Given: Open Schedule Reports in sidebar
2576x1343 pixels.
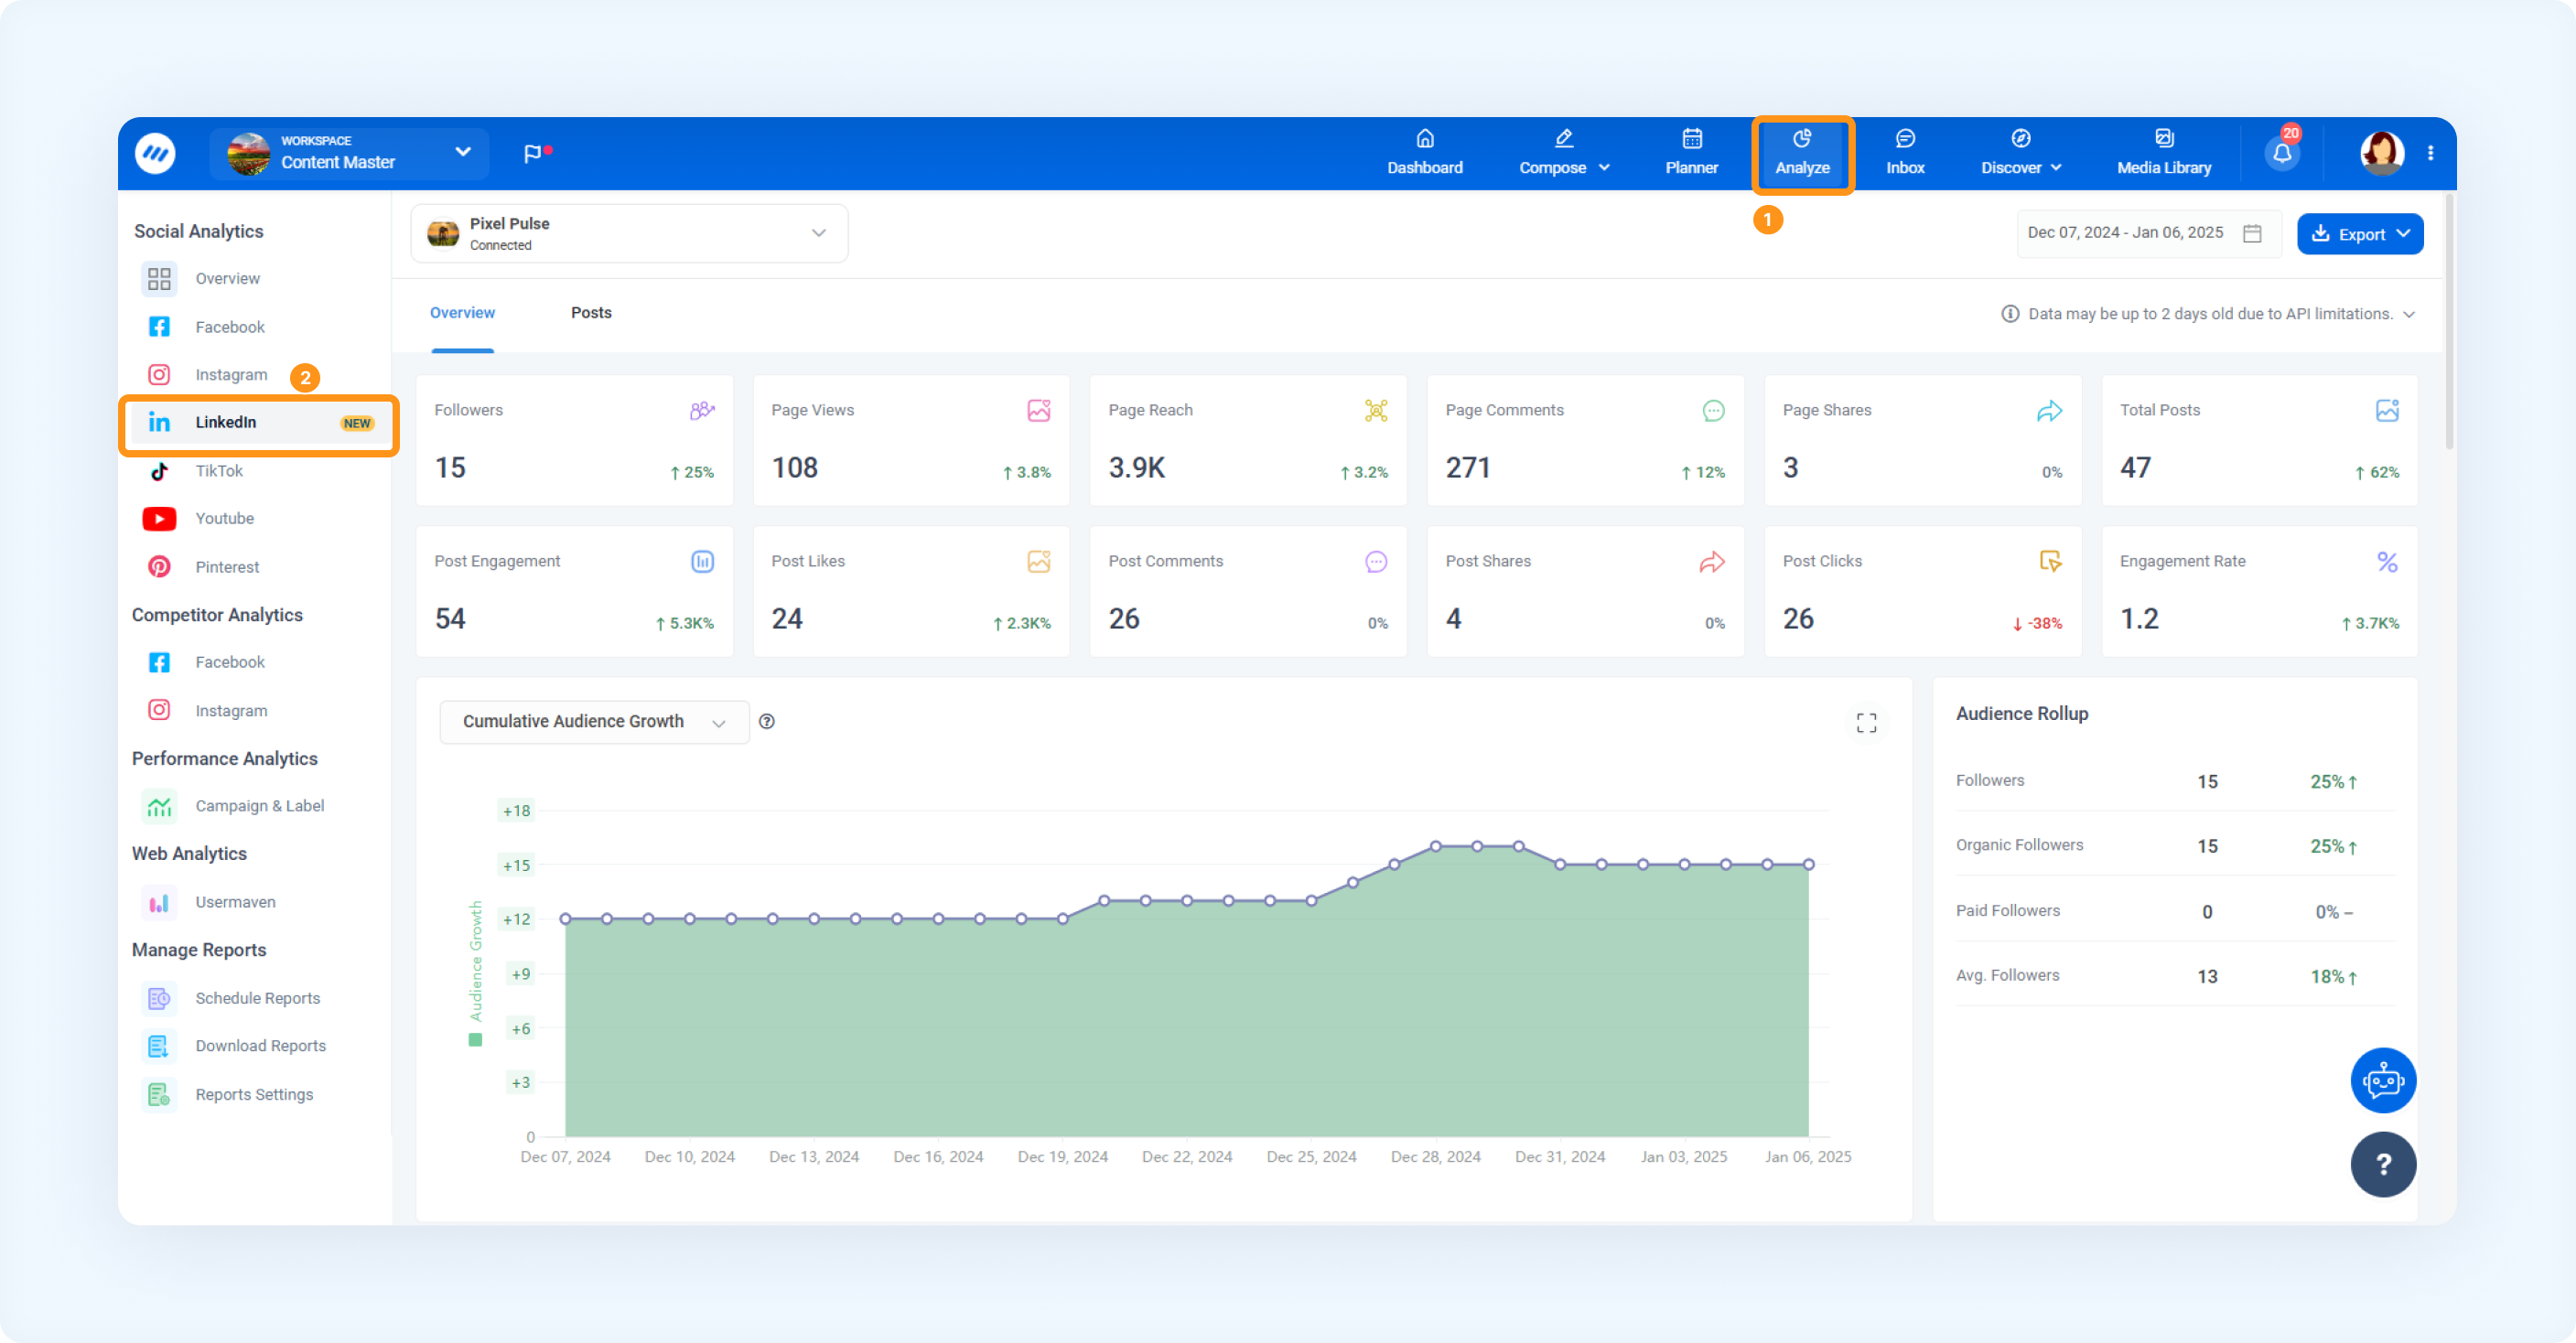Looking at the screenshot, I should tap(258, 998).
